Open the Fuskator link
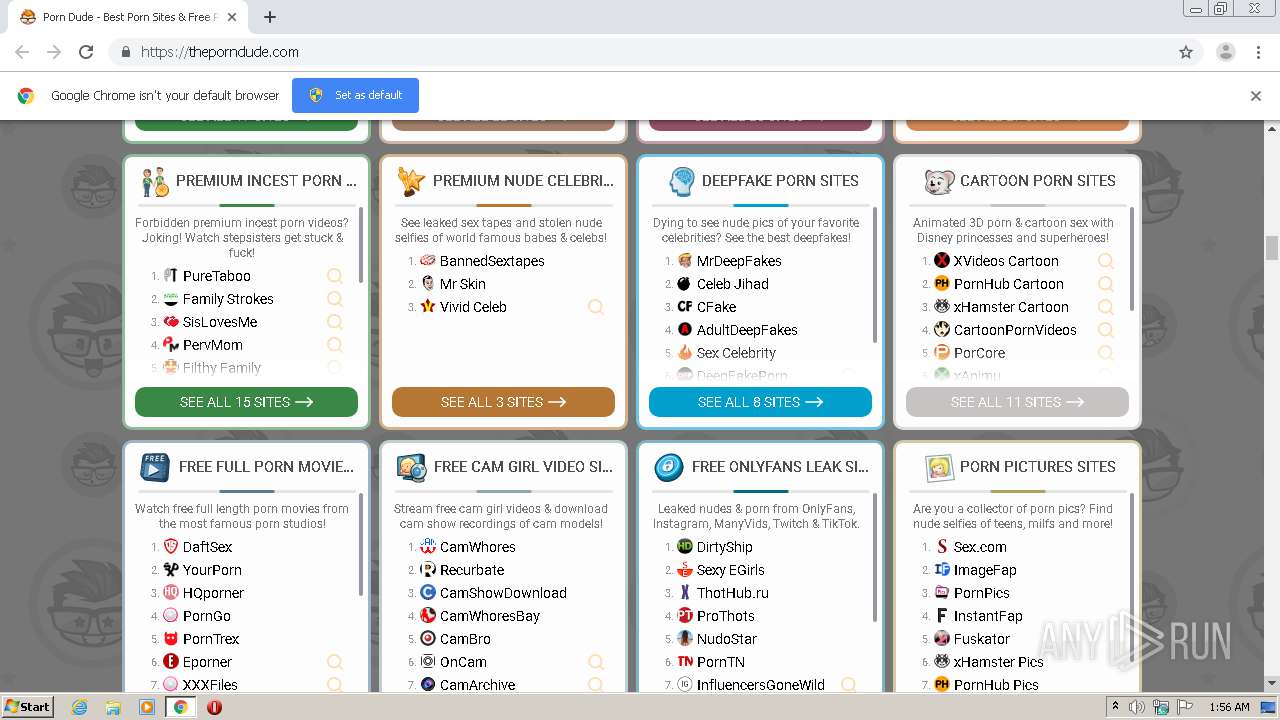The width and height of the screenshot is (1280, 720). pos(982,639)
